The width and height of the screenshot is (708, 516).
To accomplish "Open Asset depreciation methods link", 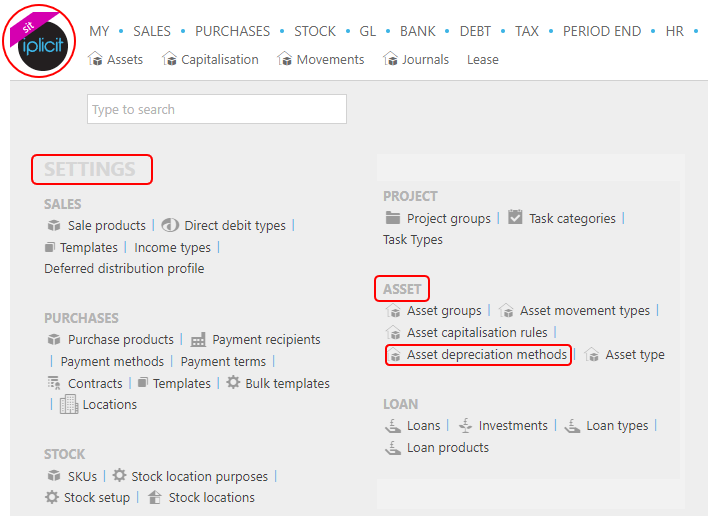I will pyautogui.click(x=487, y=354).
